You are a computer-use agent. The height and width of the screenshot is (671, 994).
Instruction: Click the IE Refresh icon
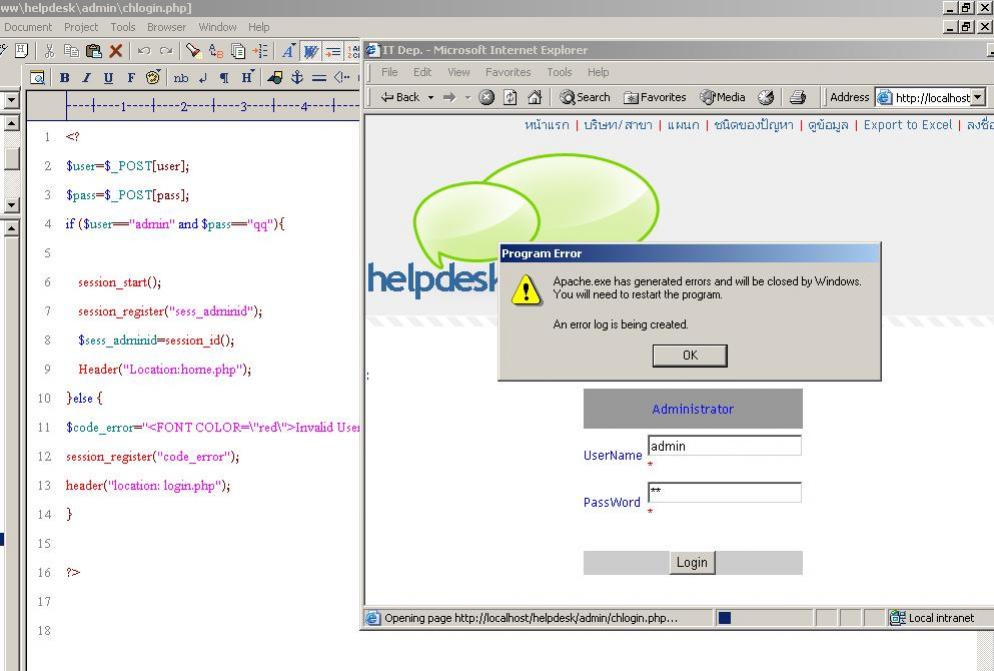pyautogui.click(x=510, y=97)
